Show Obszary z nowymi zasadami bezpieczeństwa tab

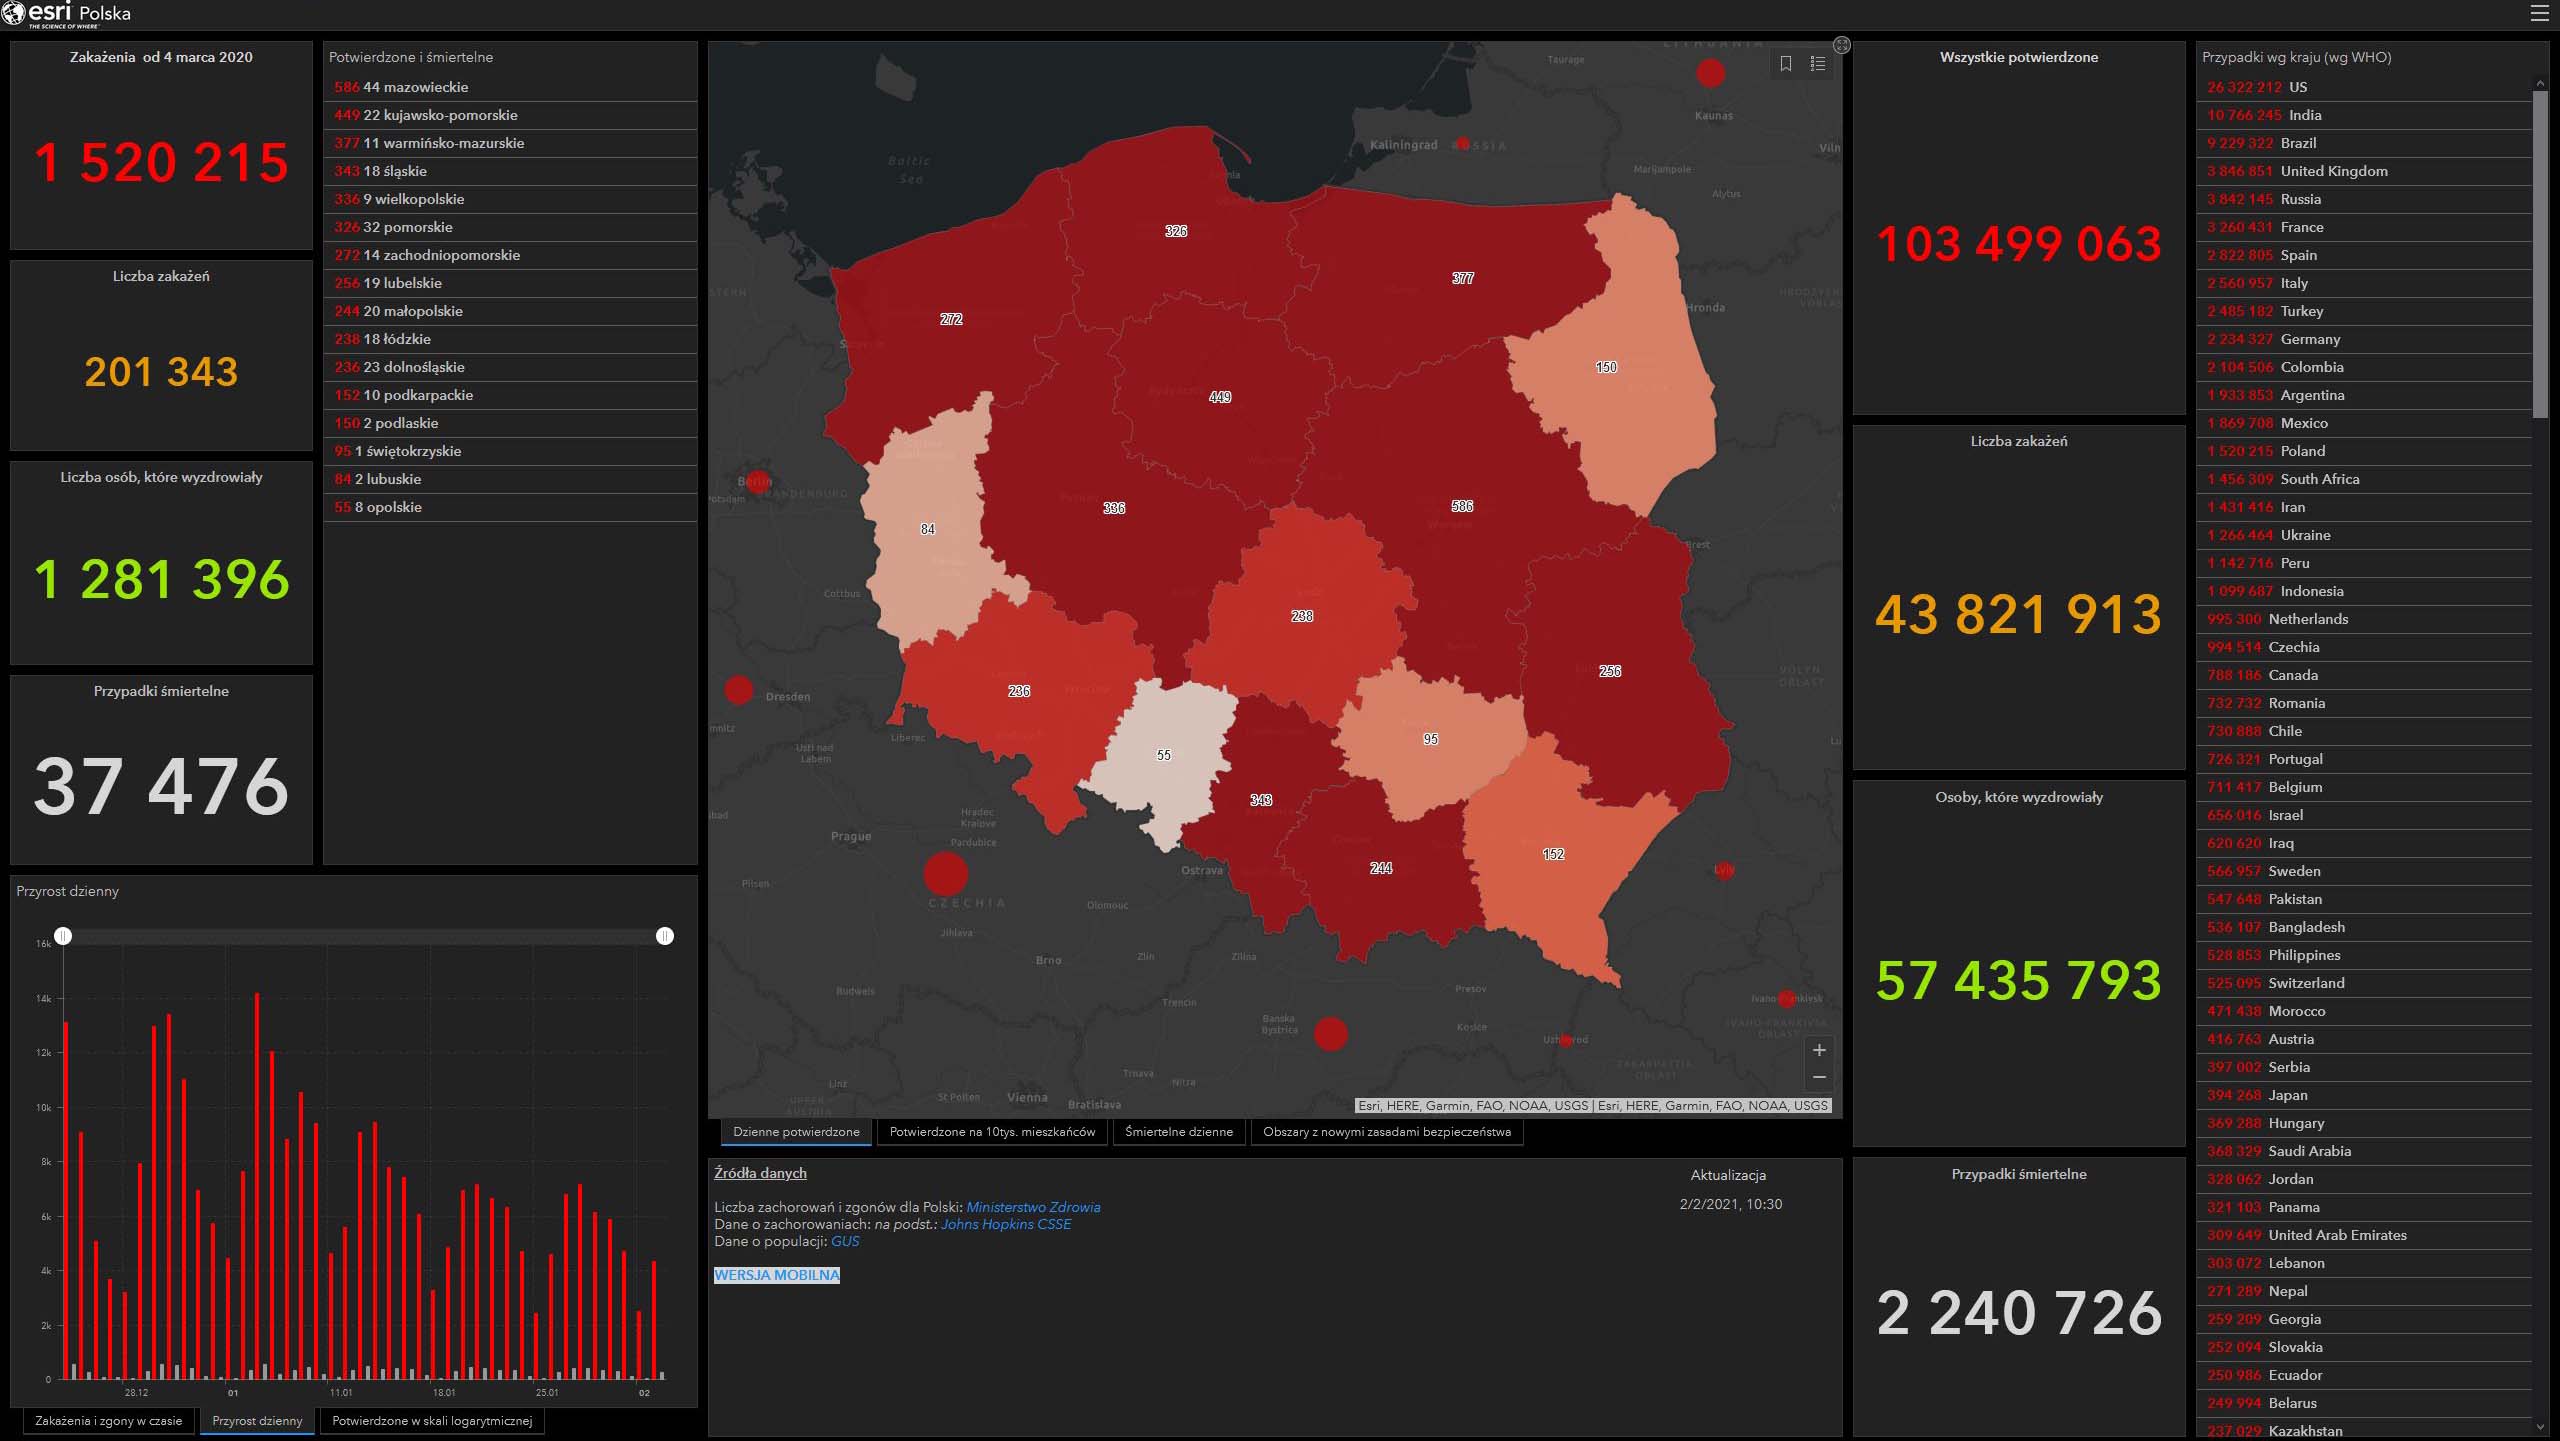click(x=1386, y=1132)
